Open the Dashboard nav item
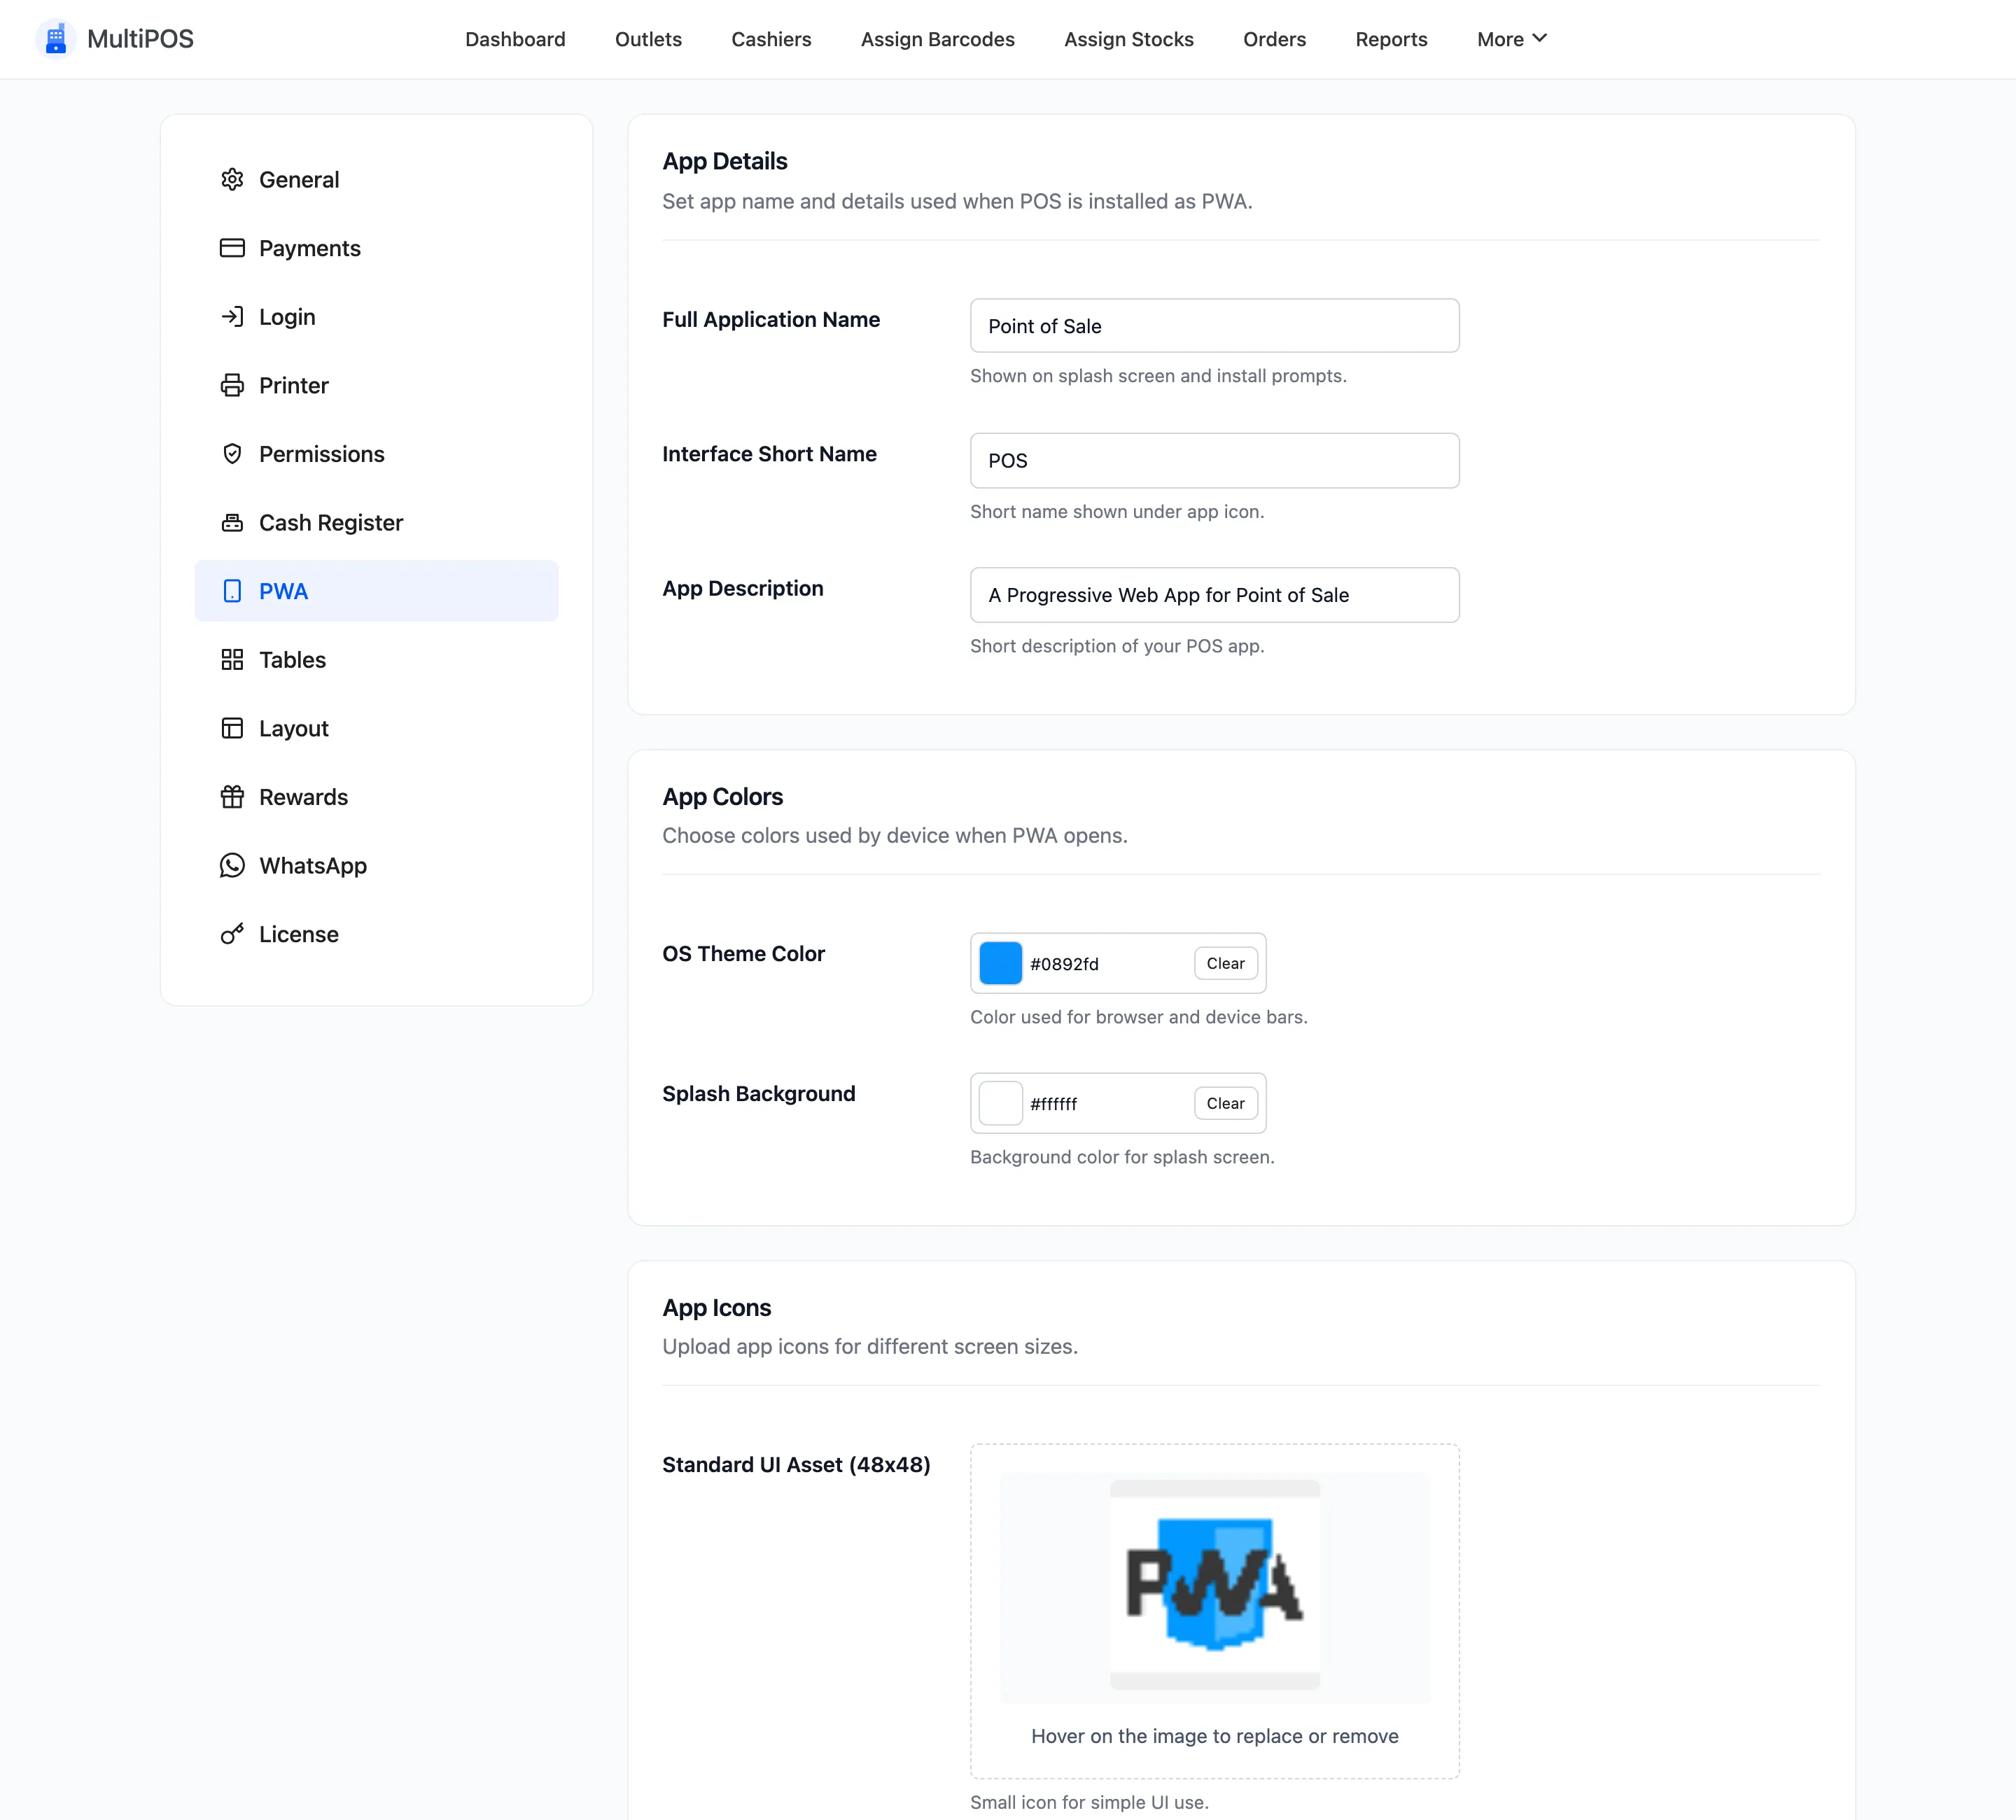The image size is (2016, 1820). pyautogui.click(x=515, y=39)
